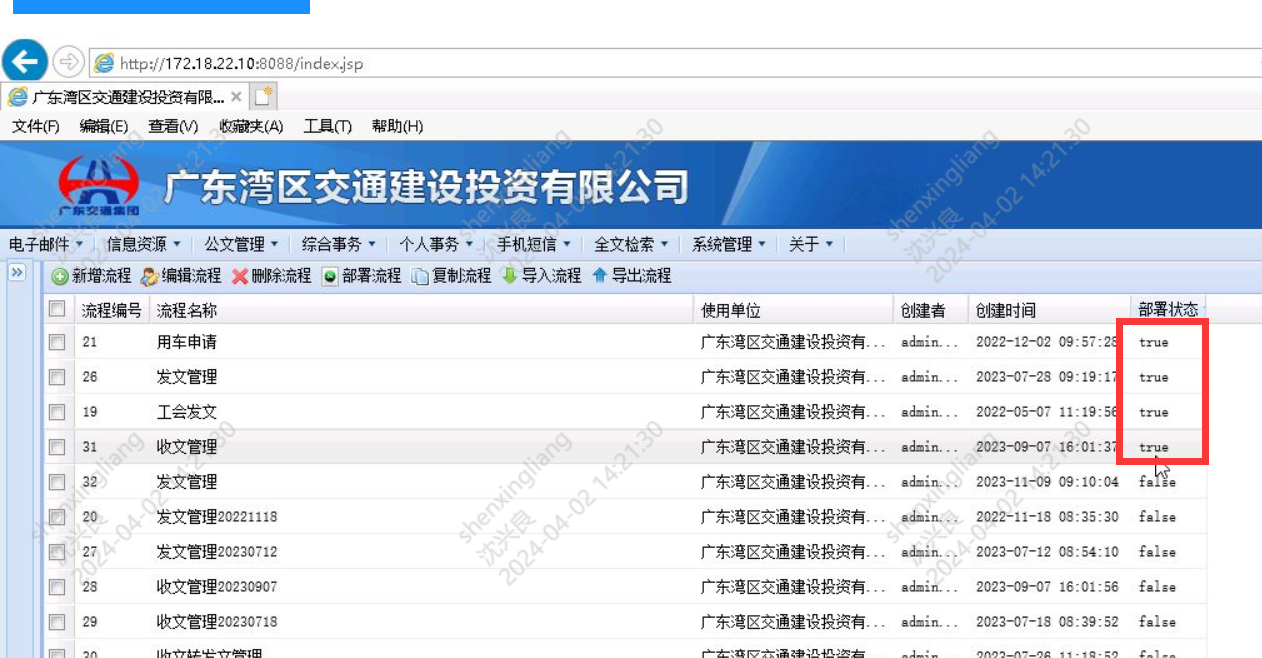The width and height of the screenshot is (1262, 658).
Task: Check the box for row 29 收文管理20230718
Action: (x=57, y=622)
